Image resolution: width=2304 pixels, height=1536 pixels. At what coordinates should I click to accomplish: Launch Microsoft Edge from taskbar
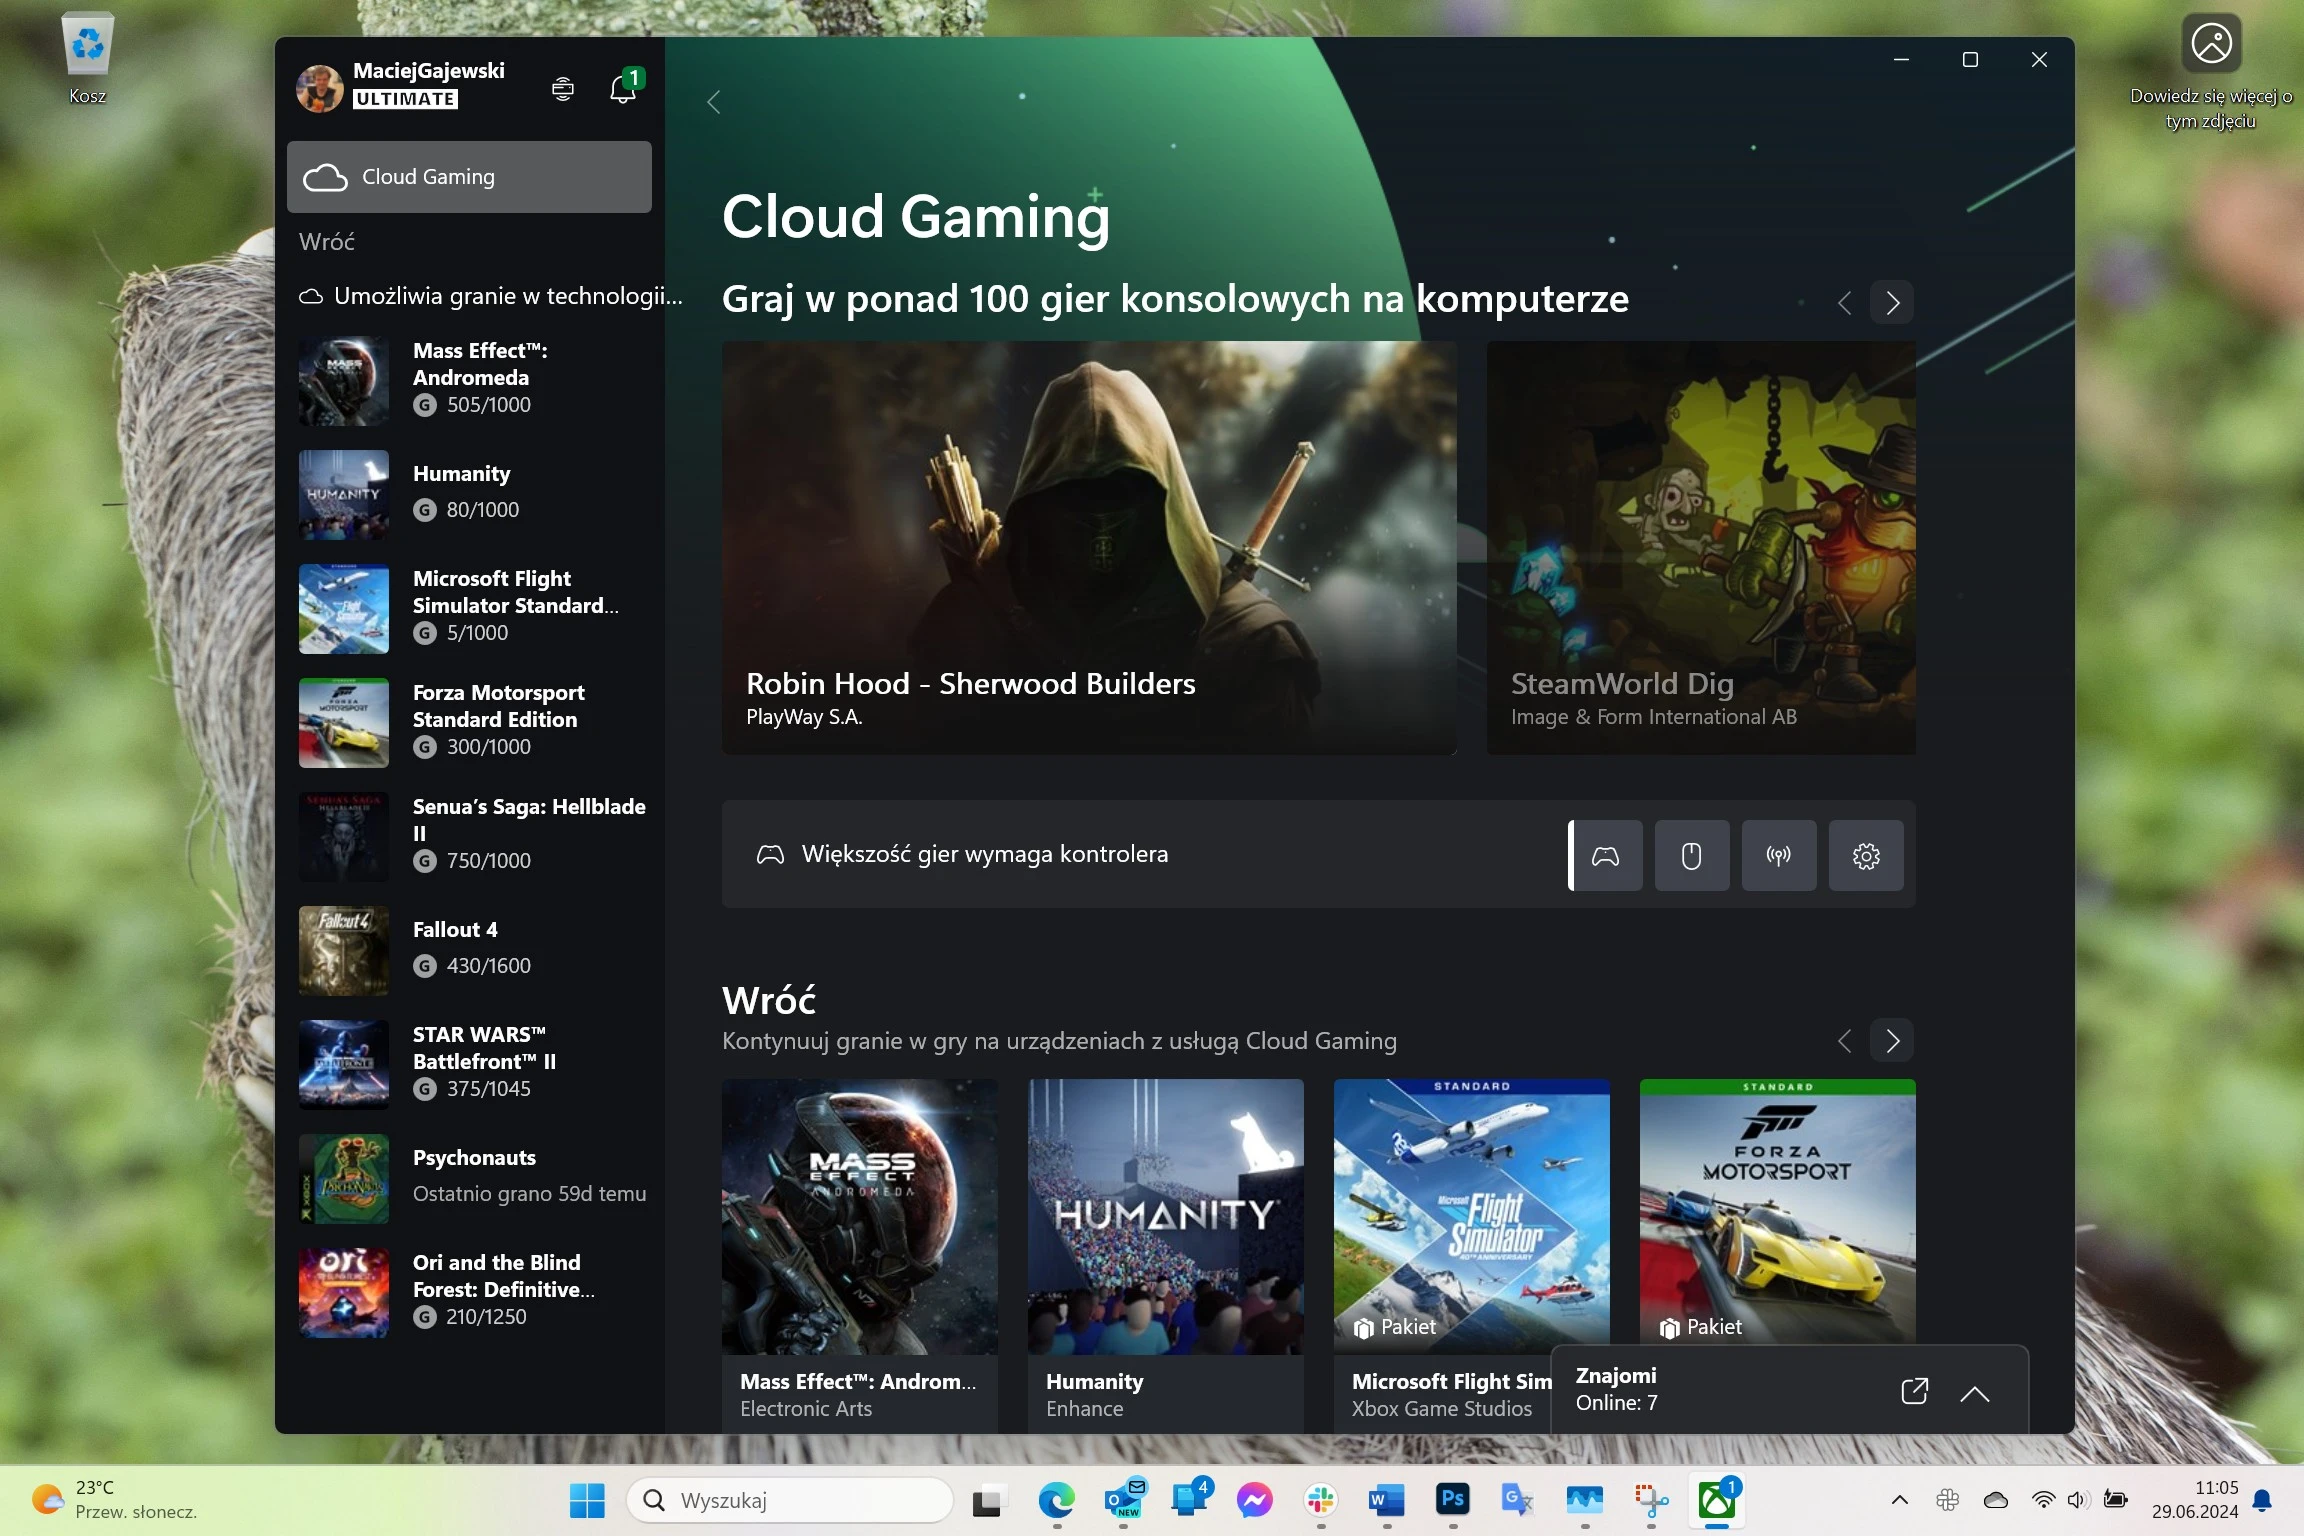click(1056, 1500)
